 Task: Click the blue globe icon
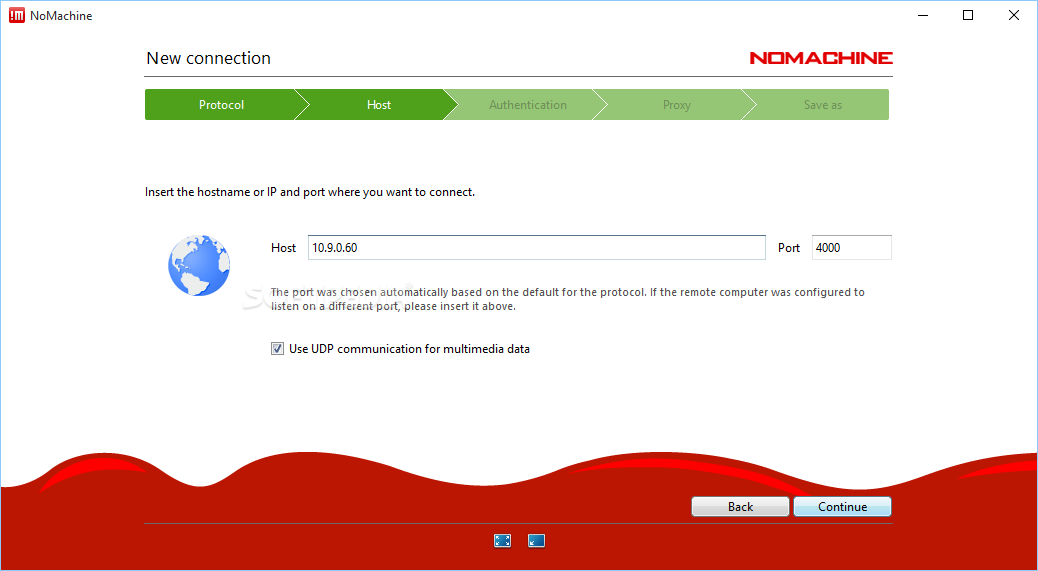(x=199, y=265)
